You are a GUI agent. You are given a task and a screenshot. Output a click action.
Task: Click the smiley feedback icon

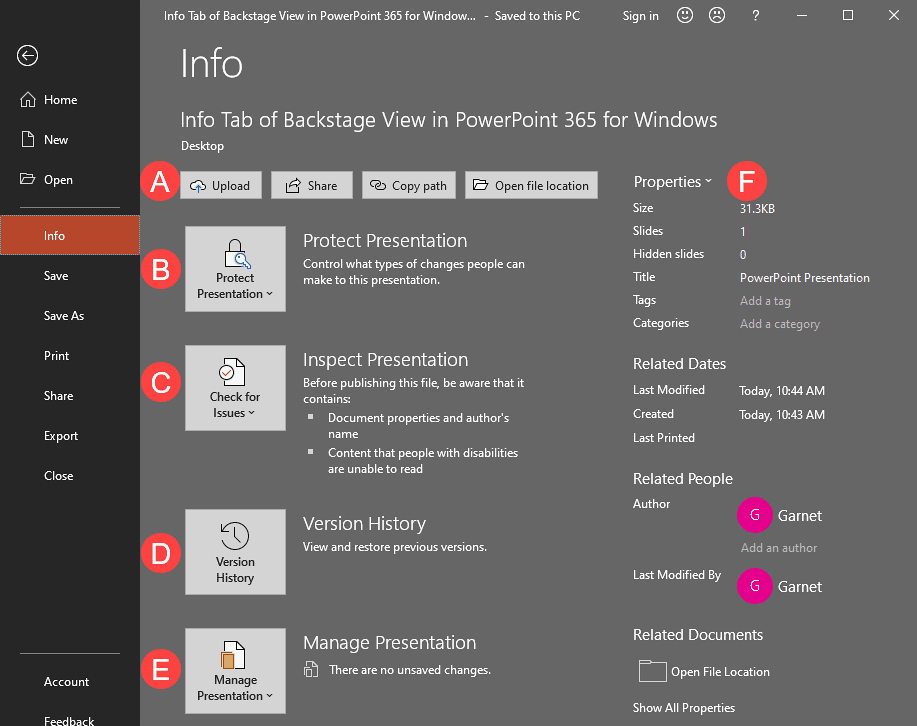click(684, 15)
